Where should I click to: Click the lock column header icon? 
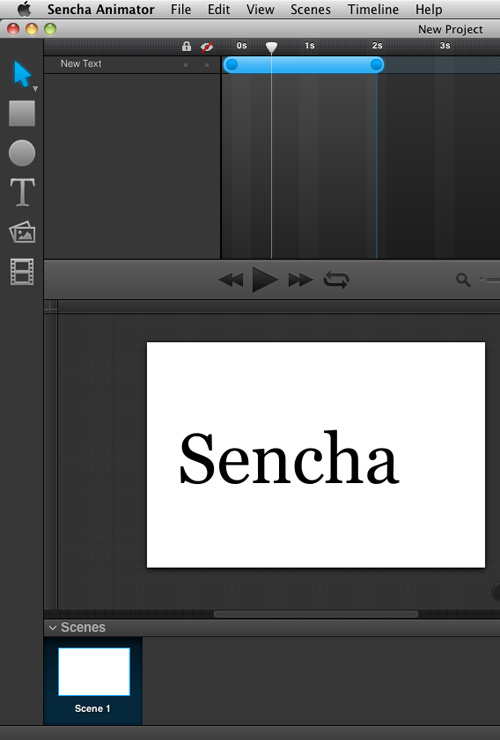186,46
